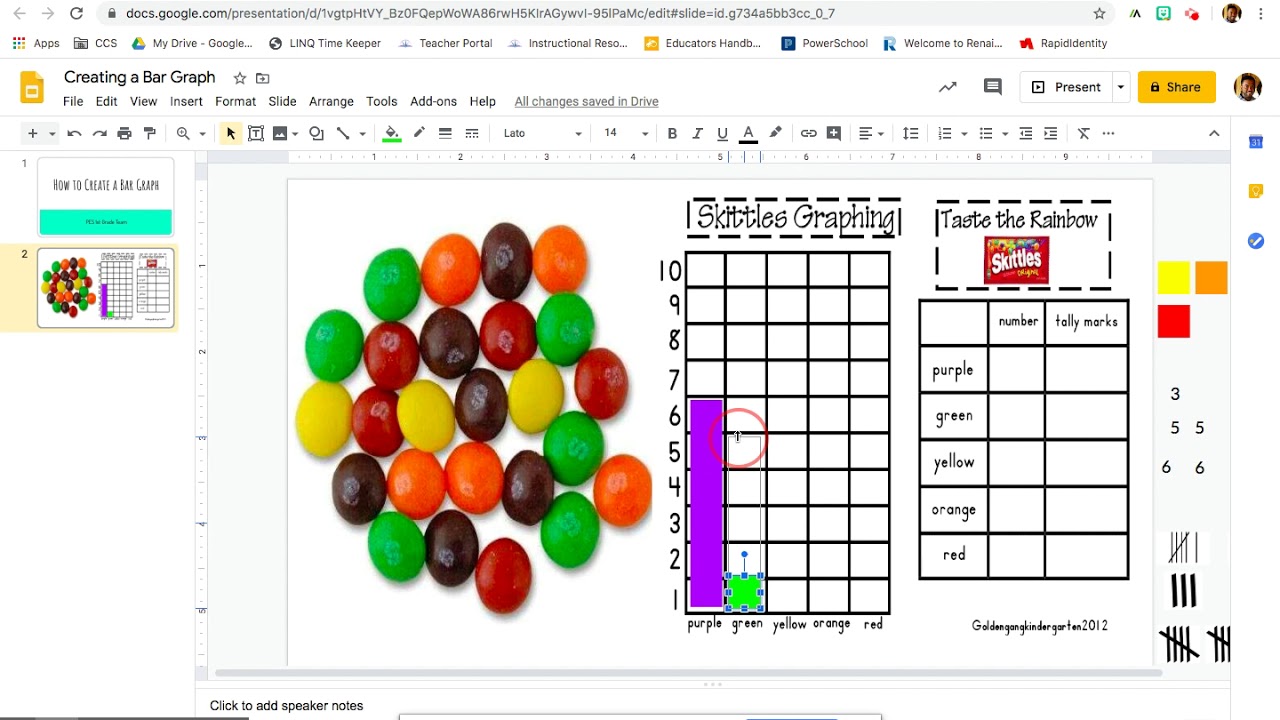
Task: Click the zoom magnifier tool
Action: click(183, 133)
